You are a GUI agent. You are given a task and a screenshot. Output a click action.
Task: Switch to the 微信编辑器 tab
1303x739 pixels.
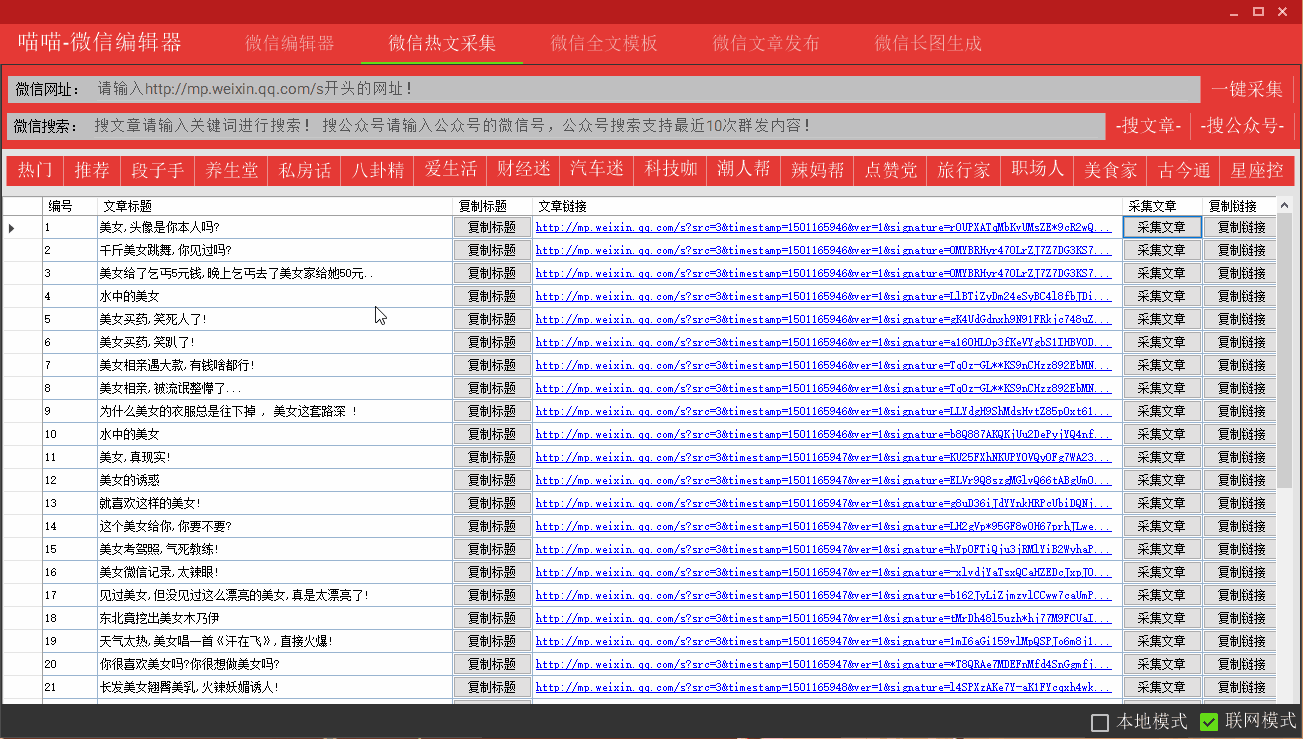pos(290,43)
